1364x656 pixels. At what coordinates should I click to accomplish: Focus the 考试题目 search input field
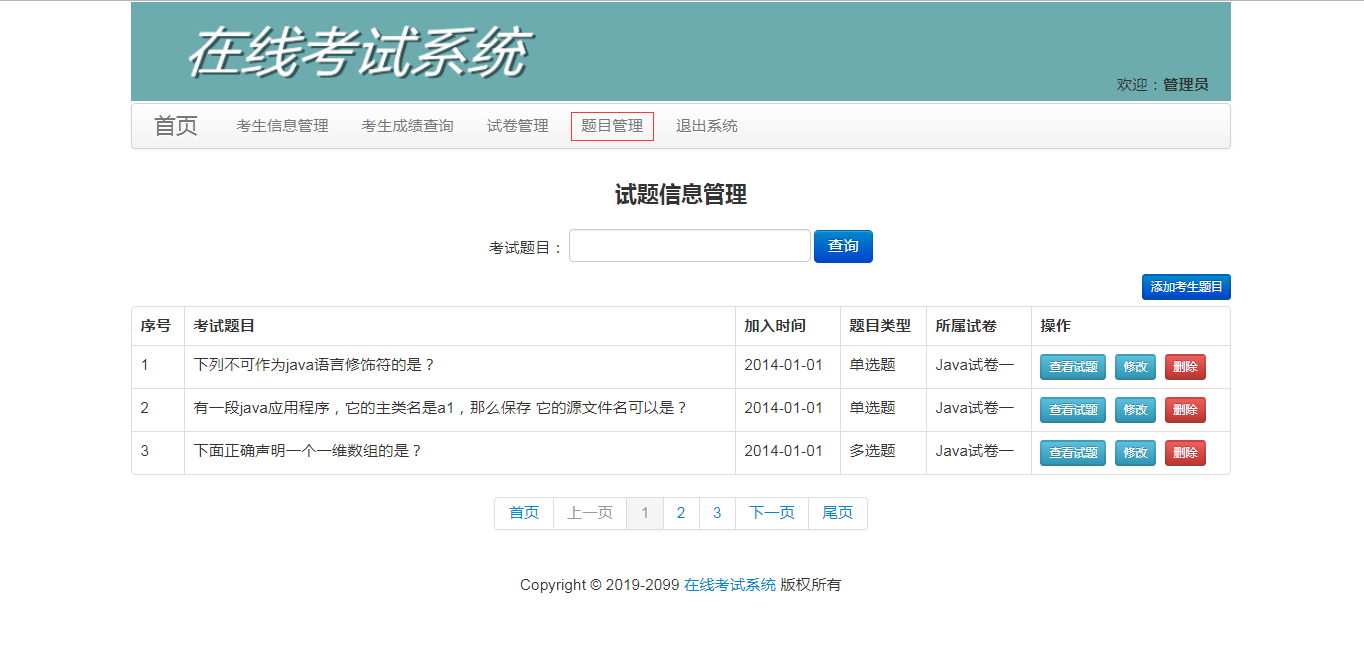tap(690, 246)
